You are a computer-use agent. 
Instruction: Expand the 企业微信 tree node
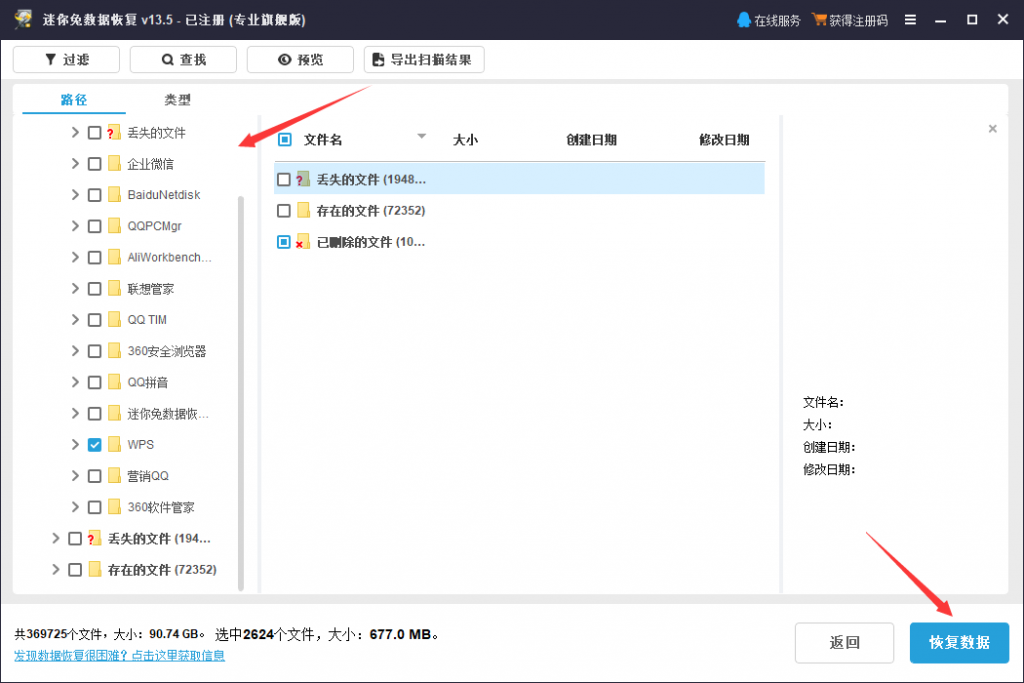click(x=75, y=164)
